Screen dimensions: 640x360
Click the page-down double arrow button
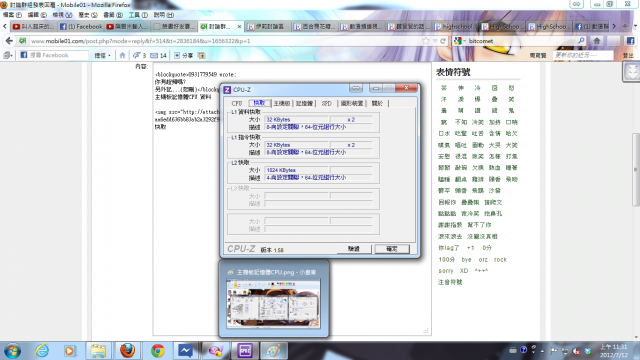click(x=631, y=72)
